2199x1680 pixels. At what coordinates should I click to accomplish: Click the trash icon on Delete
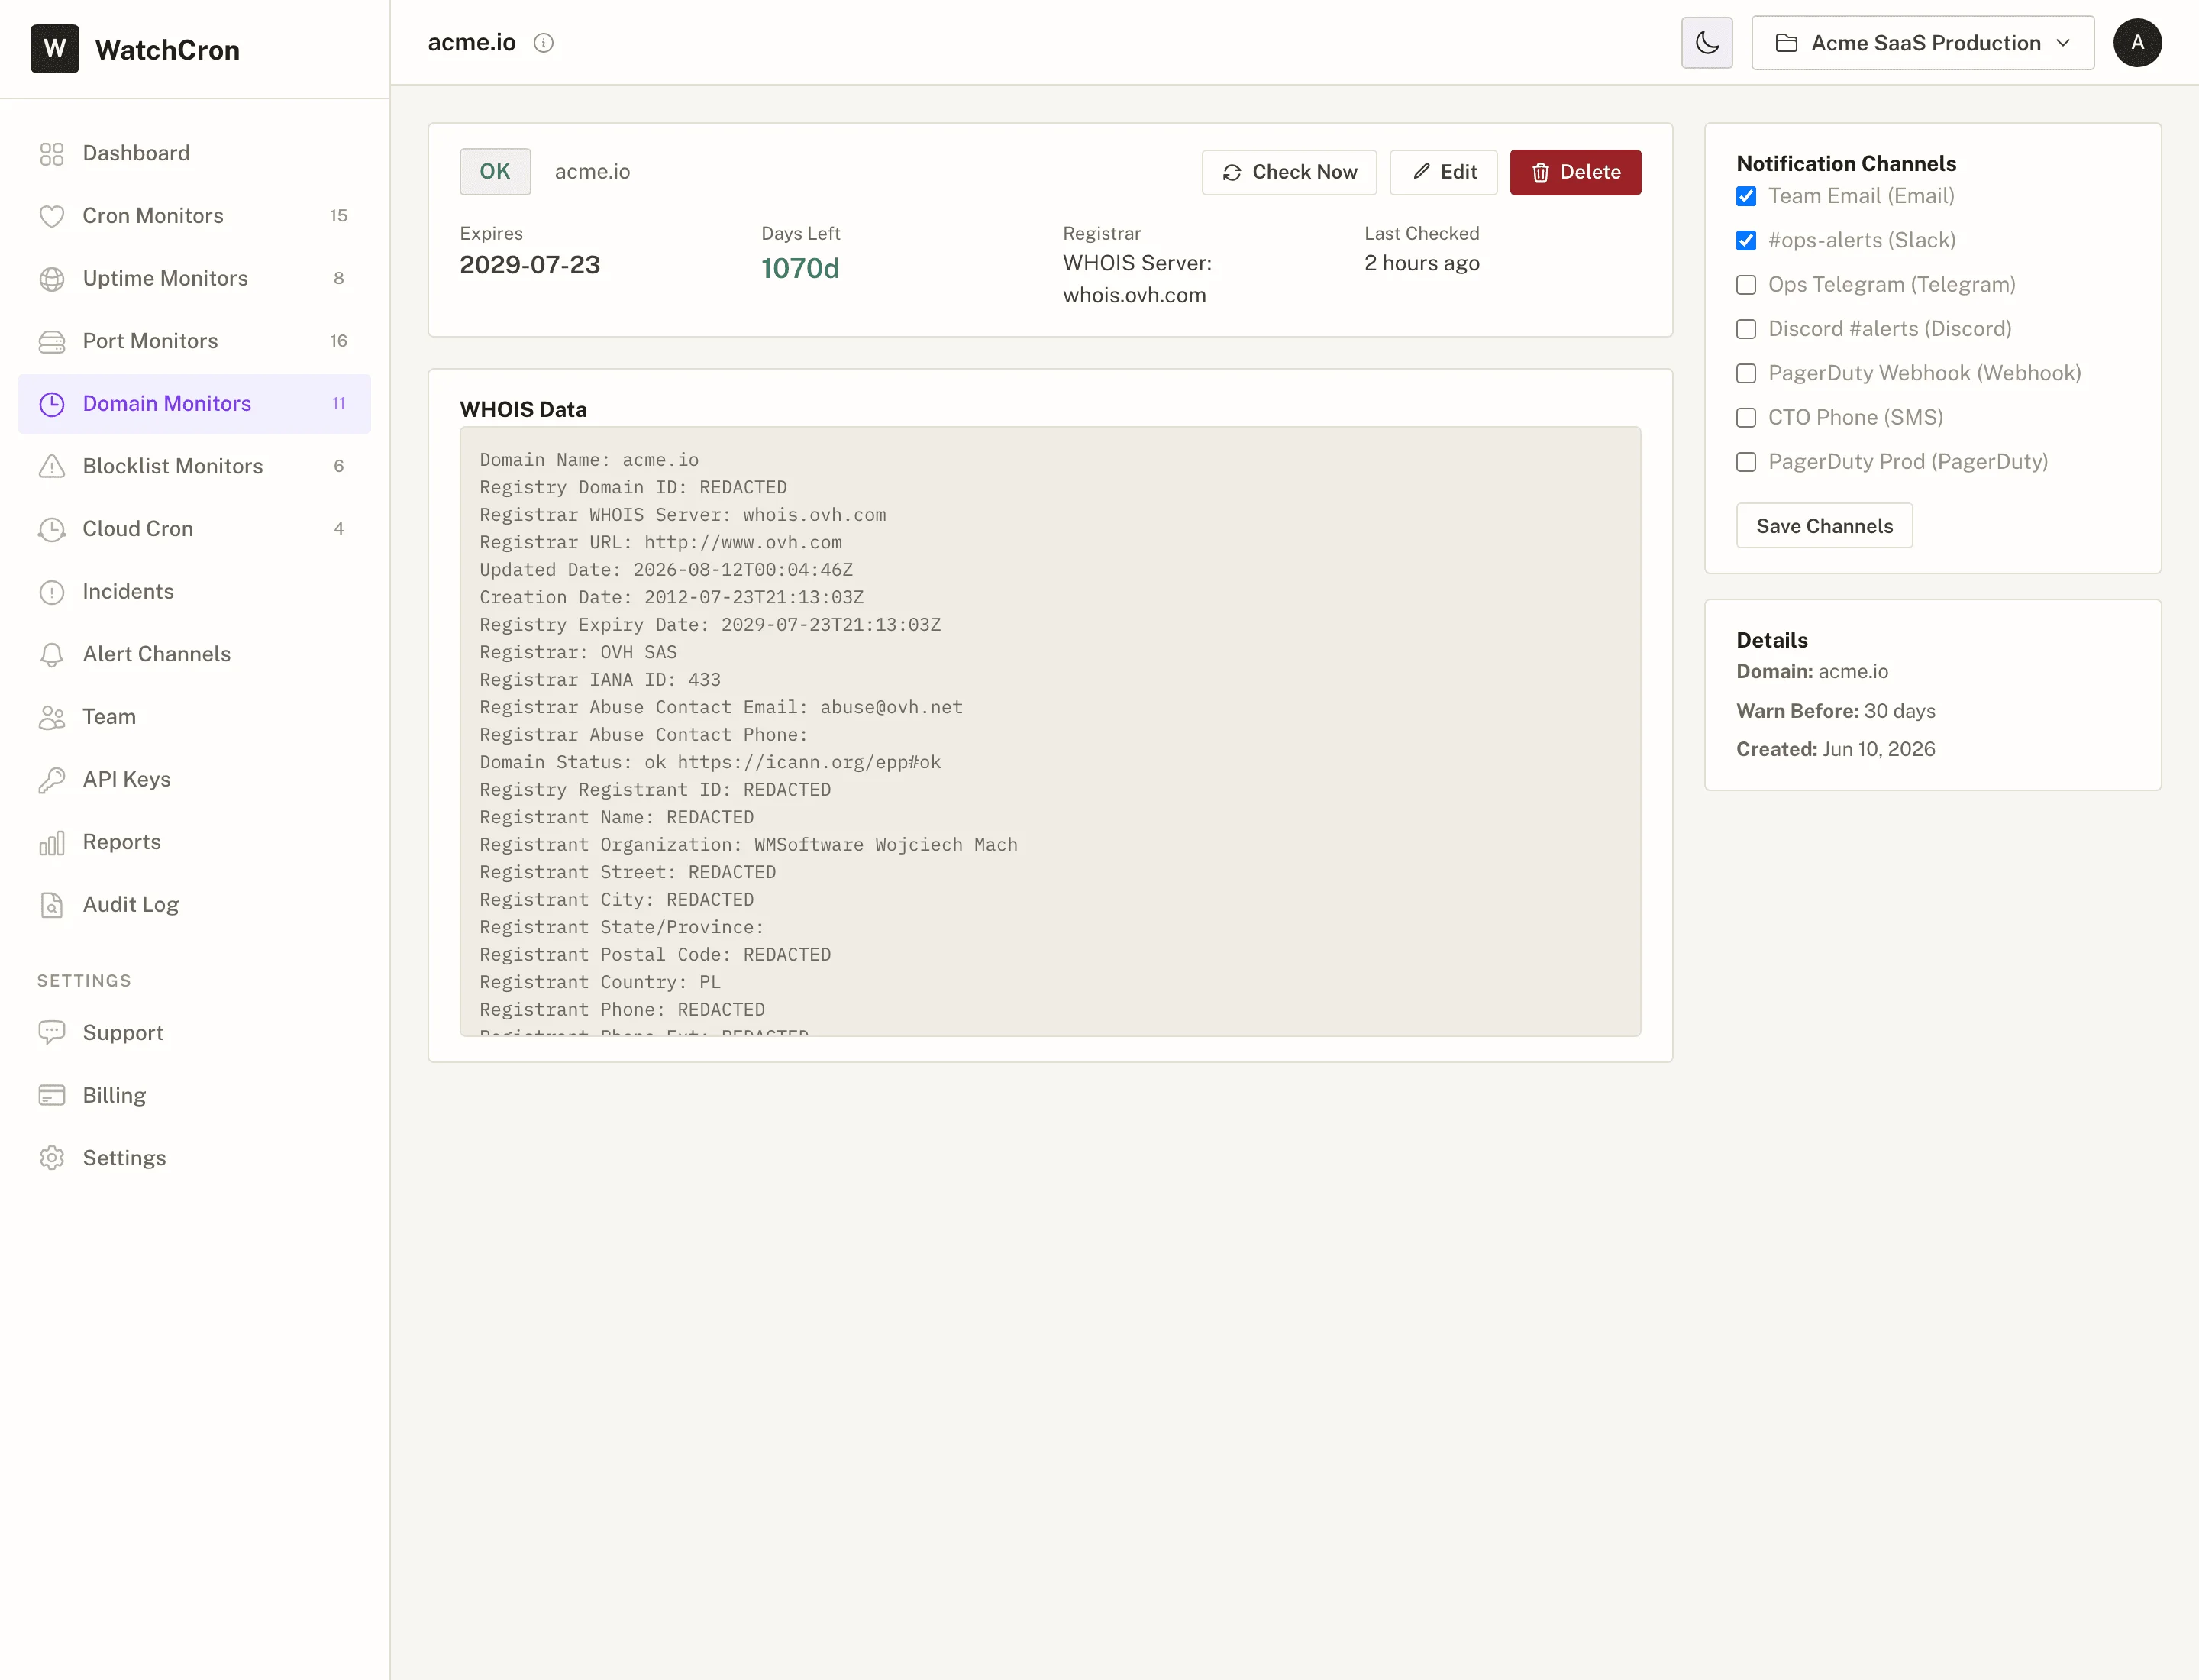click(1540, 173)
